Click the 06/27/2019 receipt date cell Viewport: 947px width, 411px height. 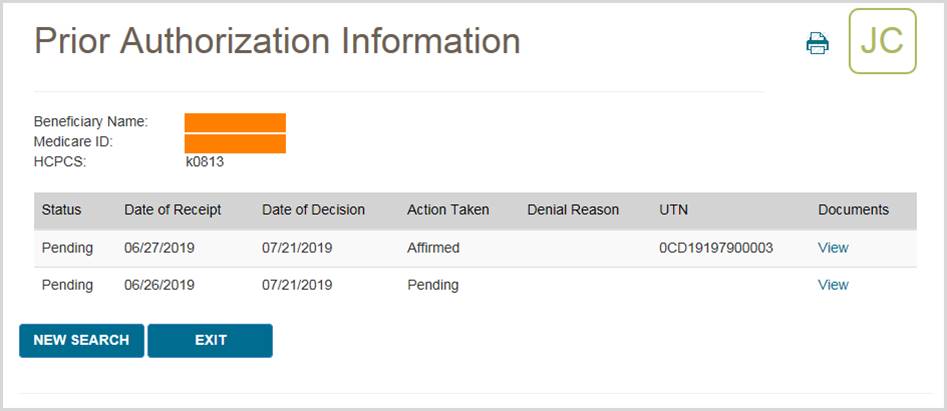159,248
